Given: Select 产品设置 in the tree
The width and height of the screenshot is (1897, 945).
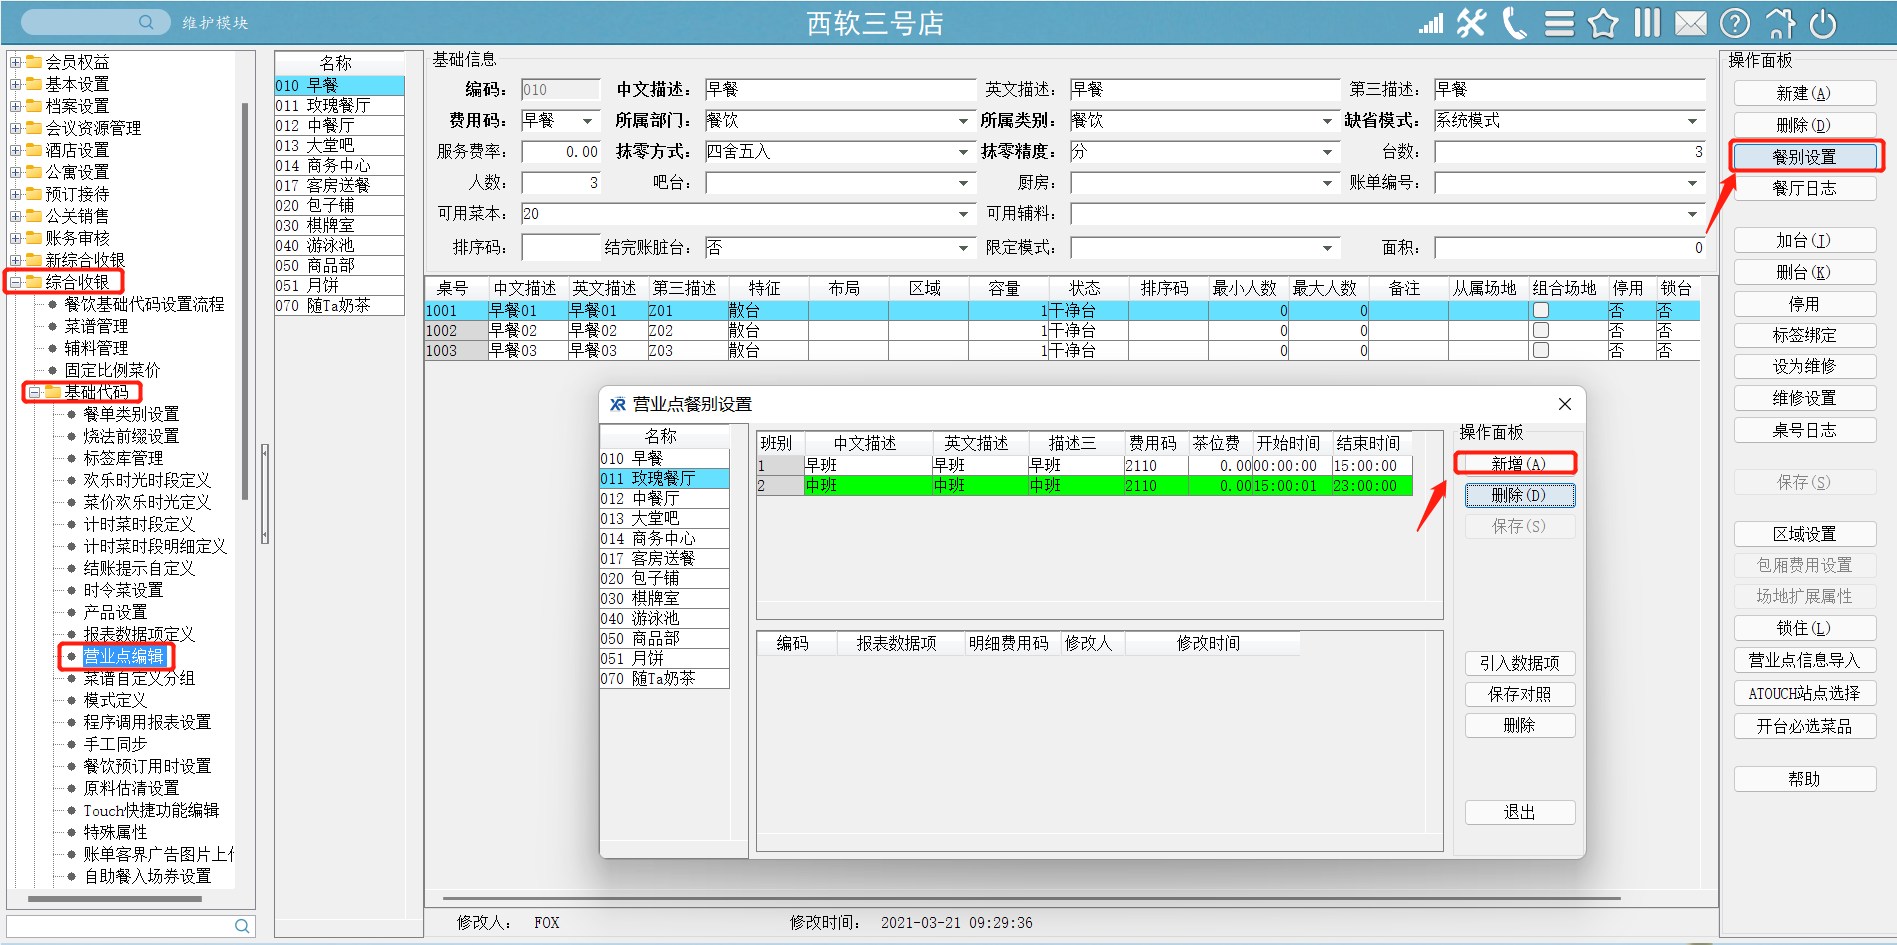Looking at the screenshot, I should coord(115,612).
